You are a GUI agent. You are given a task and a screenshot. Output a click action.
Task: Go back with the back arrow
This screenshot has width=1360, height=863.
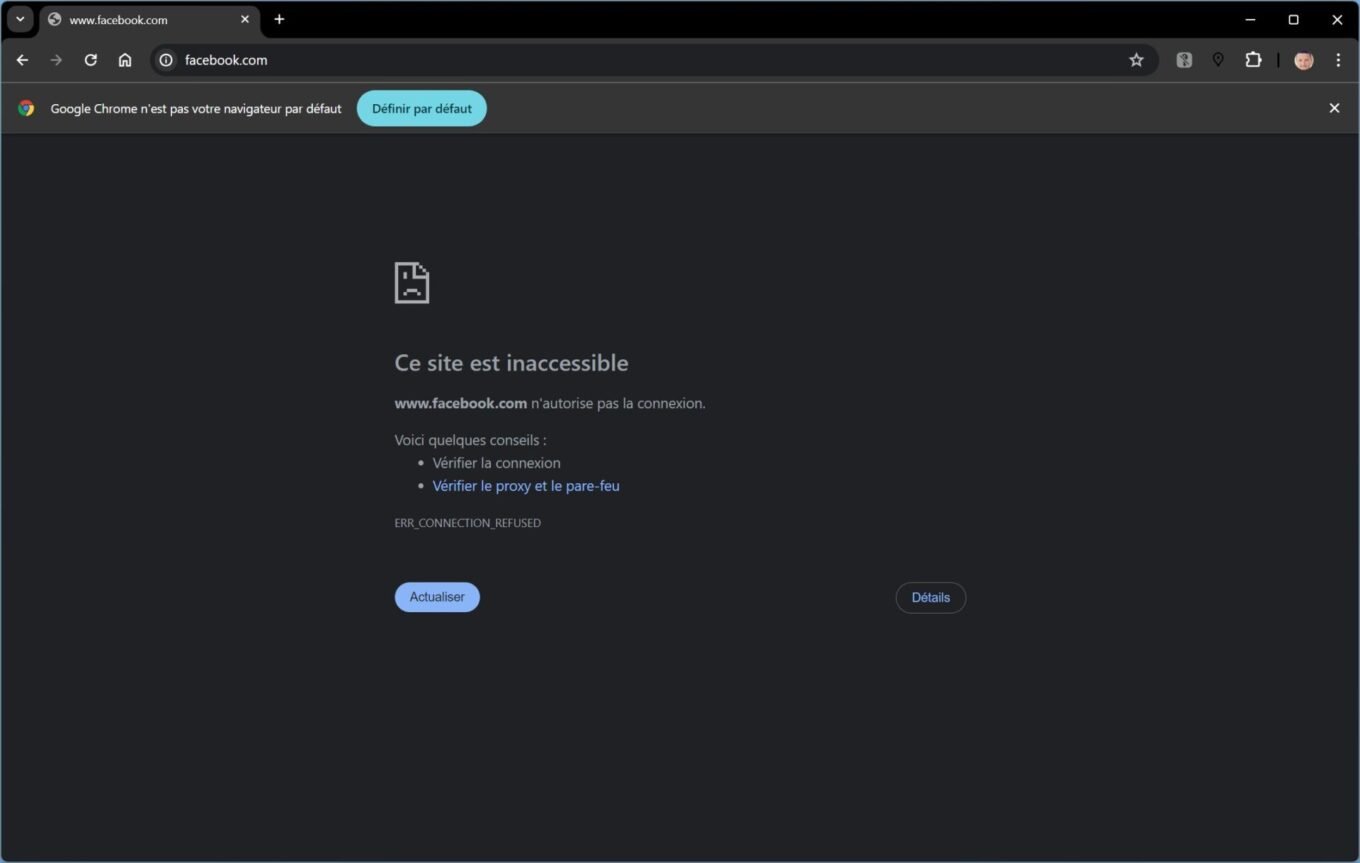tap(22, 60)
